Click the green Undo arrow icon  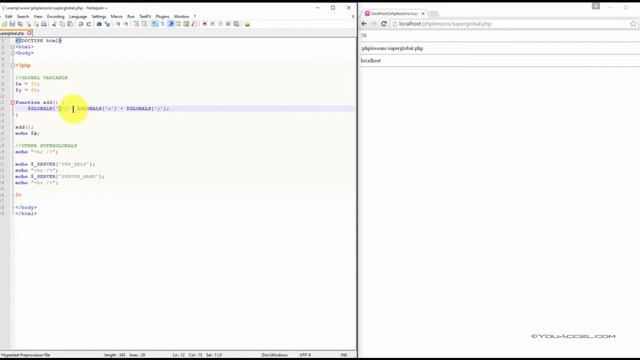pos(80,24)
